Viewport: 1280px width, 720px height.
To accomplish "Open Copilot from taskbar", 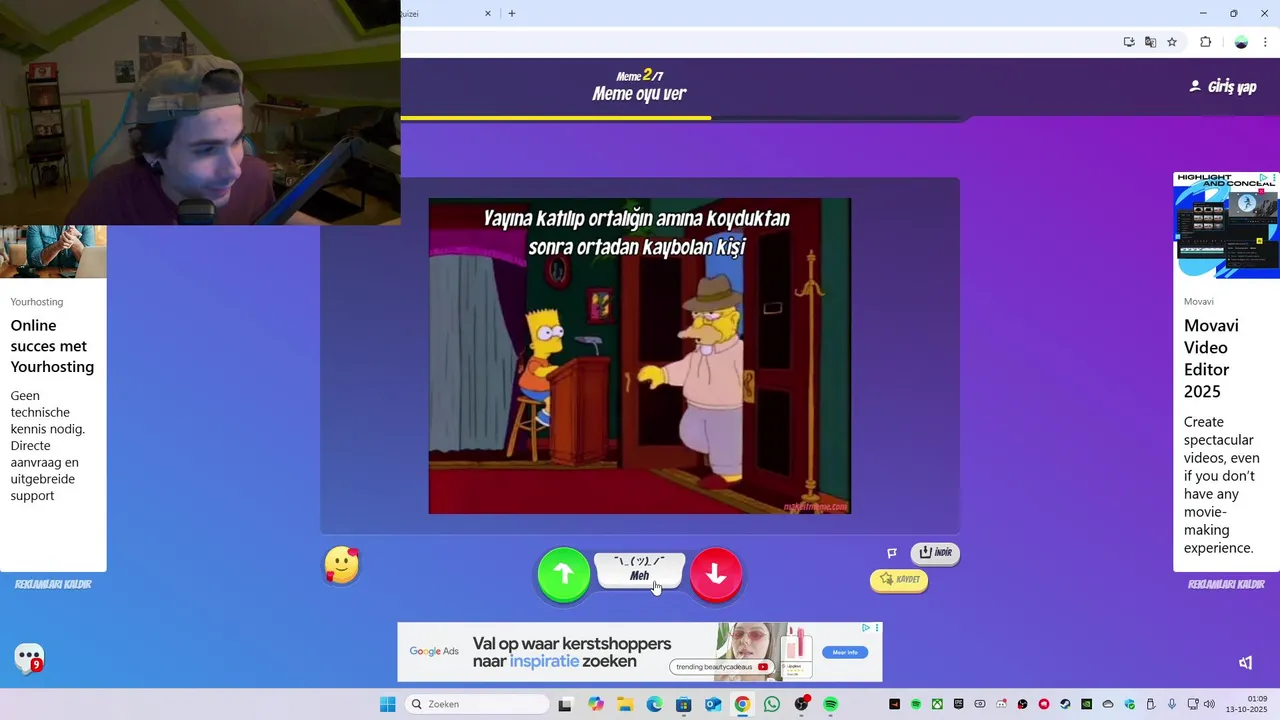I will click(597, 704).
